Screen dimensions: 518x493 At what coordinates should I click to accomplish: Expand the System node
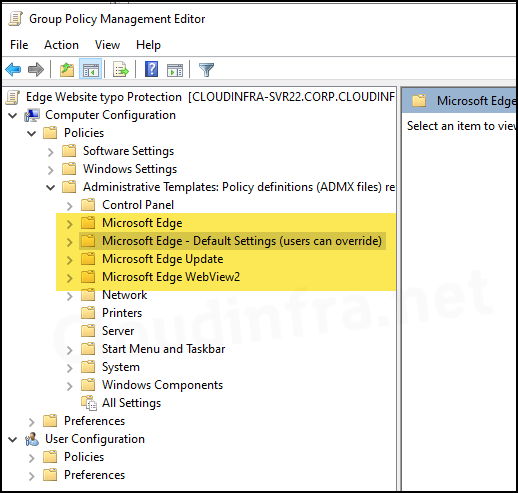coord(70,368)
